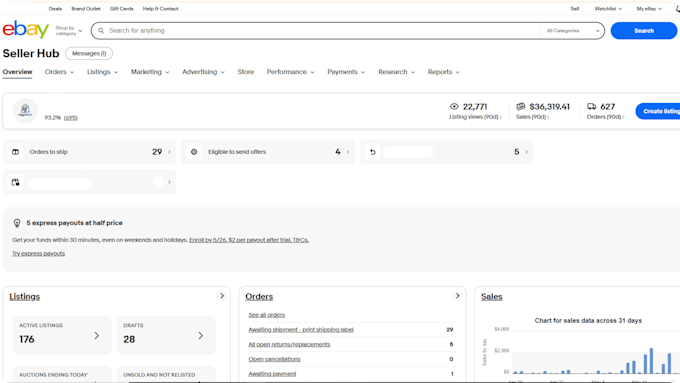The image size is (680, 383).
Task: Open Drafts chevron
Action: tap(200, 336)
